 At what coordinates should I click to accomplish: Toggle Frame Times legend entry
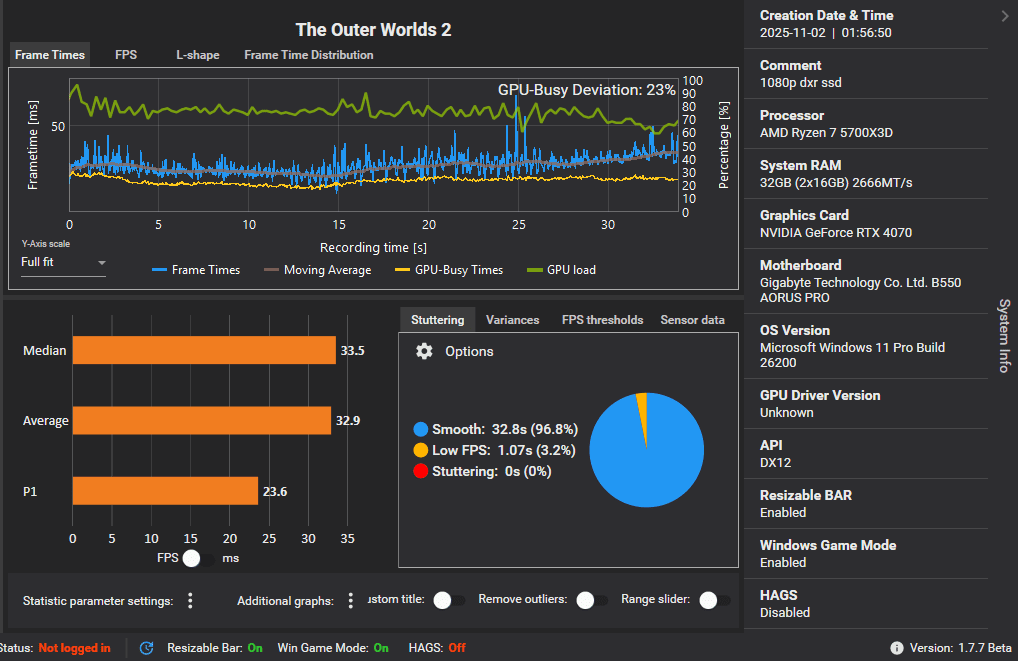[195, 270]
